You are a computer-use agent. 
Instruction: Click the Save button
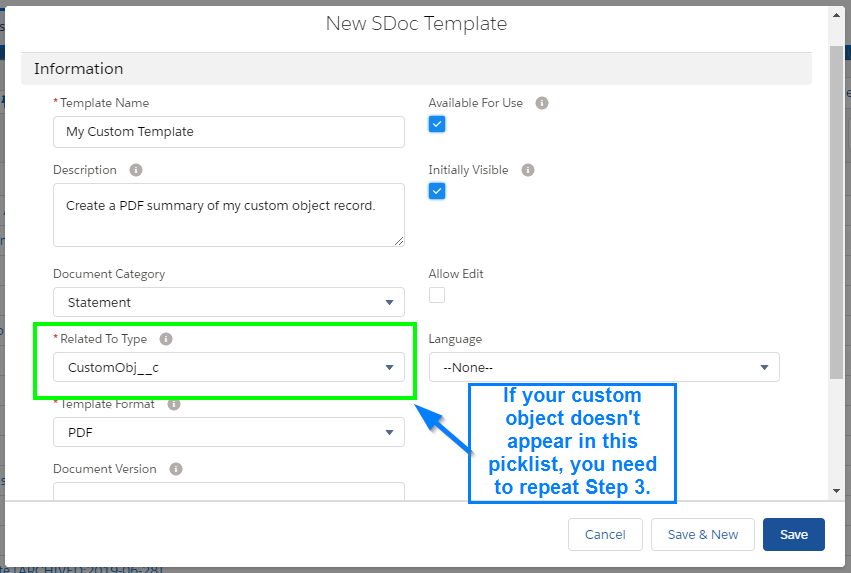[793, 534]
